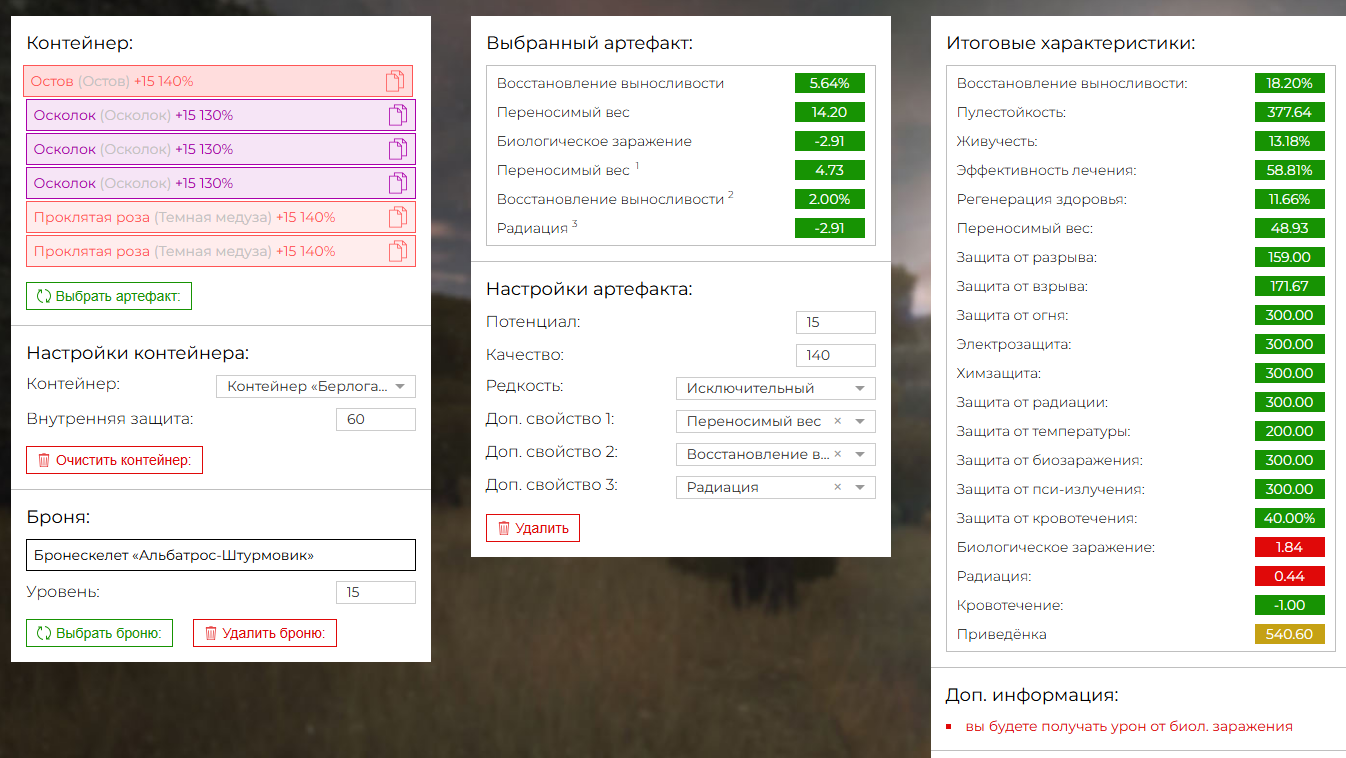Open the Доп. свойство 1 dropdown arrow
Viewport: 1346px width, 758px height.
pos(860,421)
